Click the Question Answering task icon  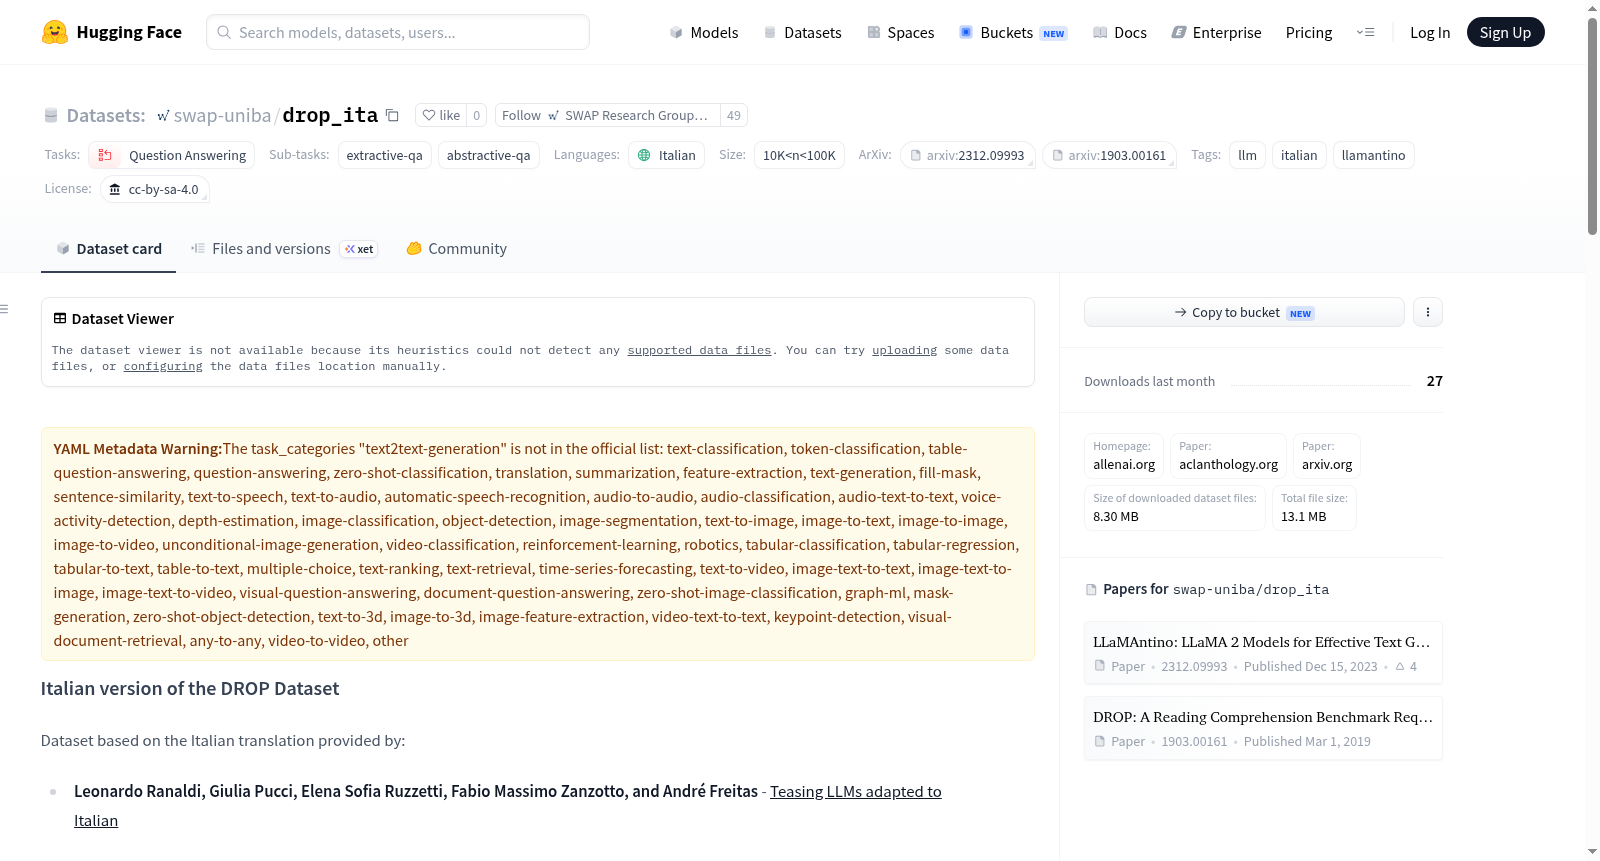[105, 155]
